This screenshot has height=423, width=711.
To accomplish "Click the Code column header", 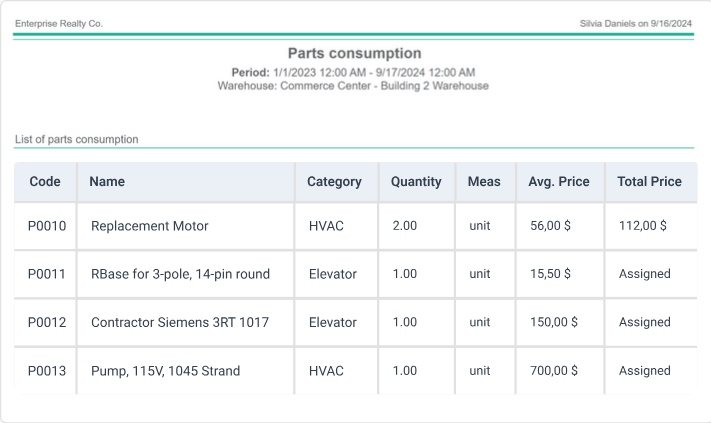I will [x=45, y=182].
